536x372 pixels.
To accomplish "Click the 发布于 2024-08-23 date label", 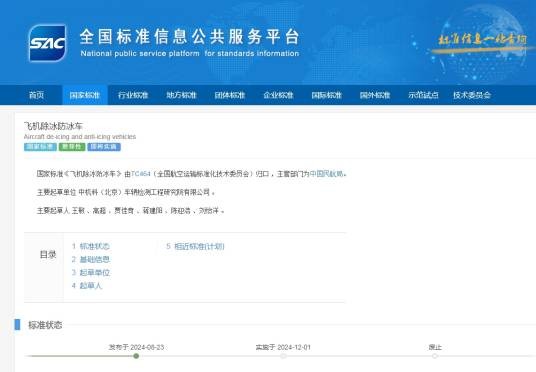I will 136,347.
